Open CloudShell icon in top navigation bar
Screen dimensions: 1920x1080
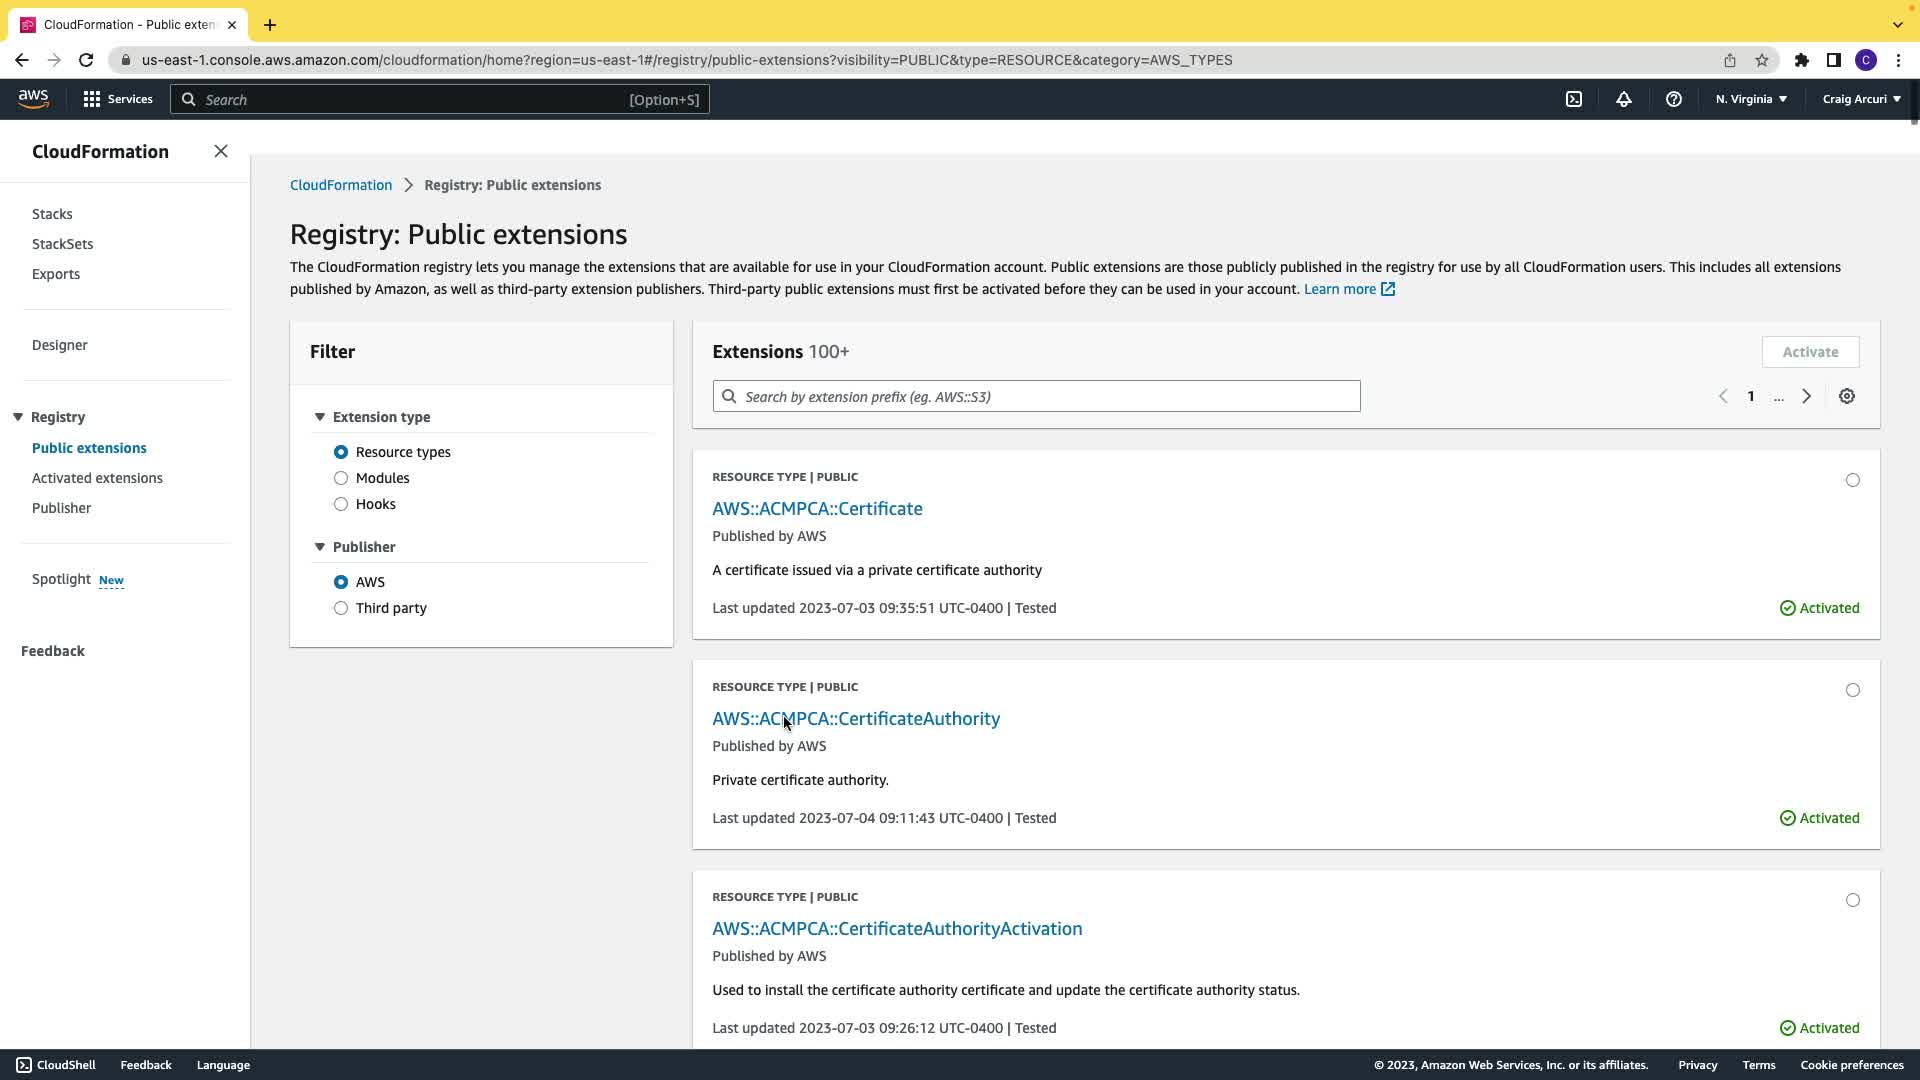[x=1574, y=99]
